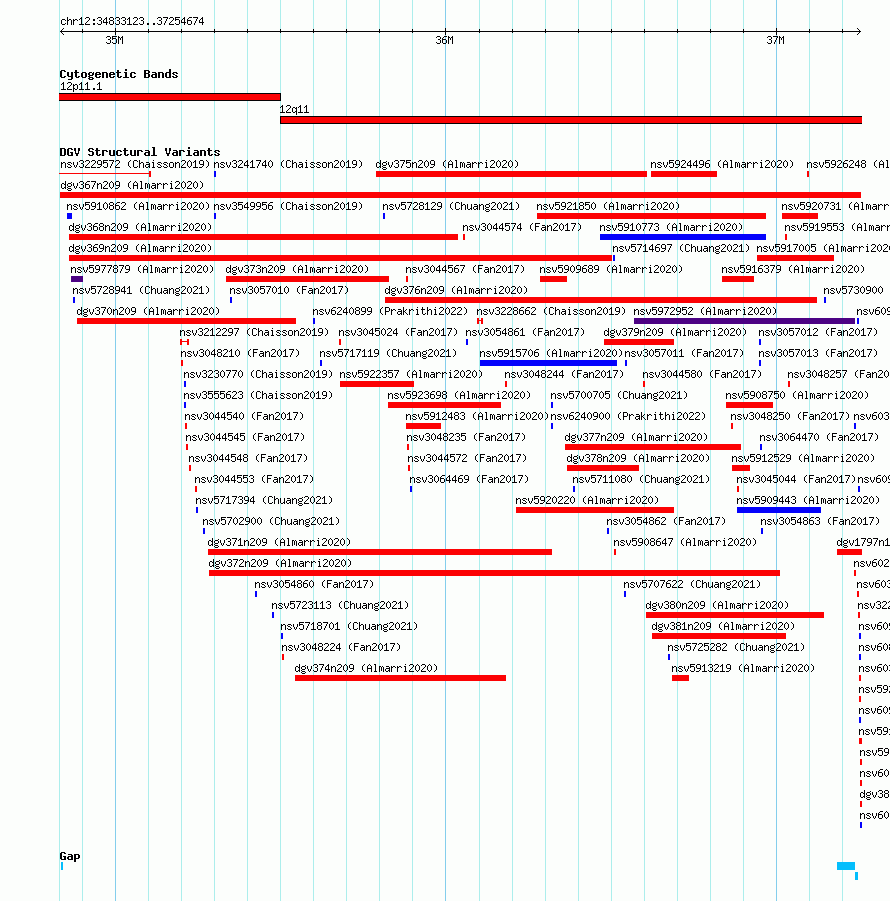890x901 pixels.
Task: Open variant label nsv5924496 (Almarri2020)
Action: click(x=722, y=164)
